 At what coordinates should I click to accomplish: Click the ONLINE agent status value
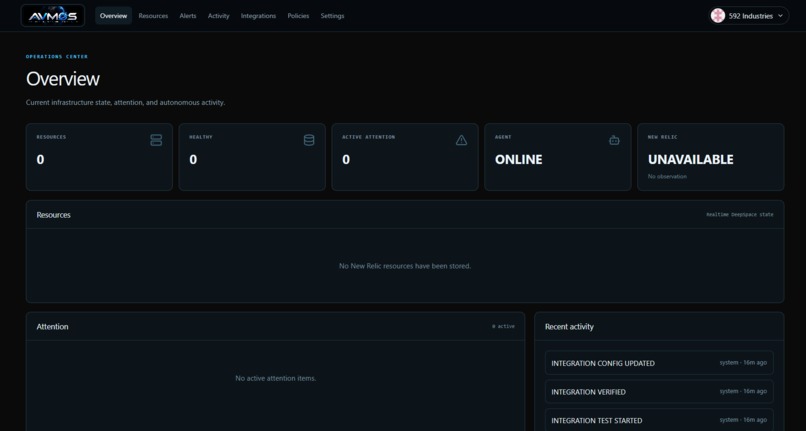518,159
